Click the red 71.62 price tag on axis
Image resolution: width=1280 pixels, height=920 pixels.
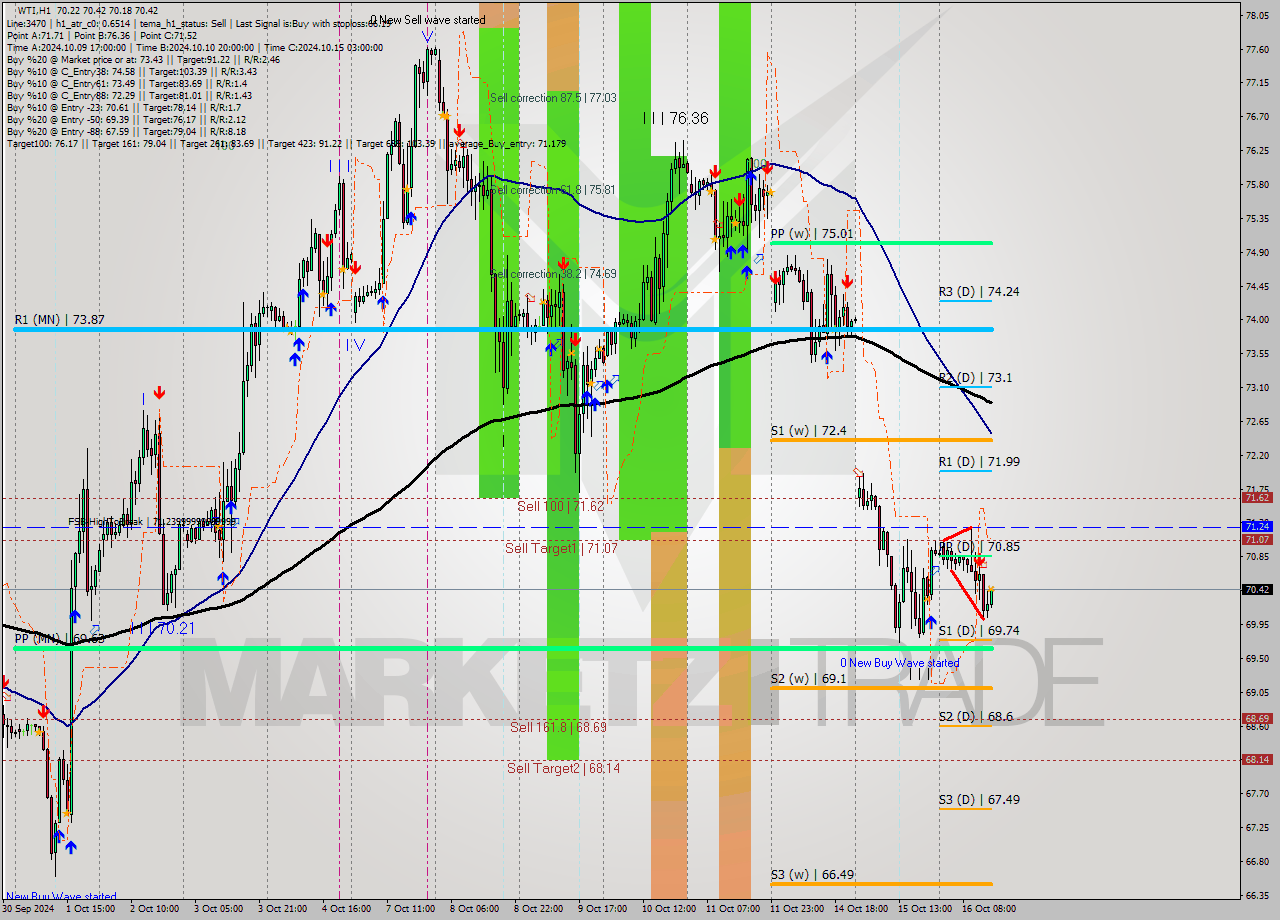[1257, 497]
